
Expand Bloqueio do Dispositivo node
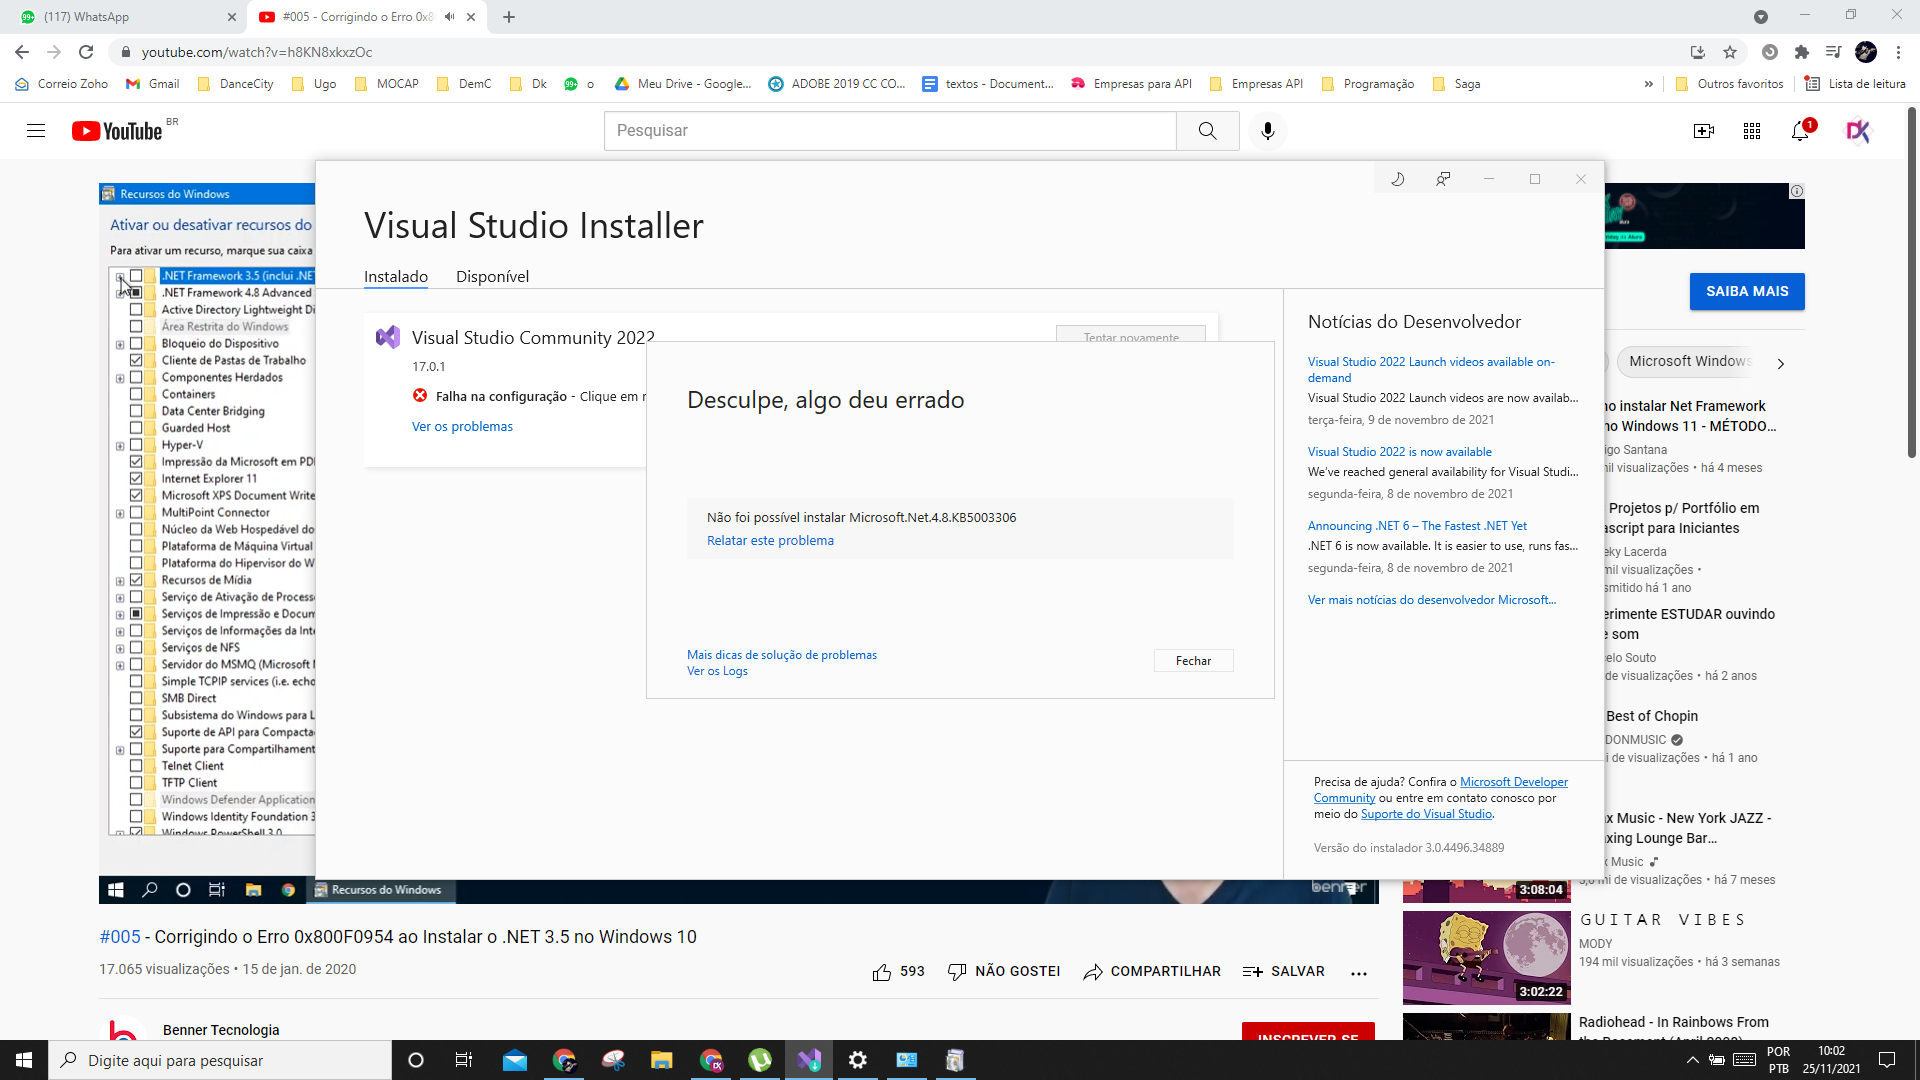[120, 345]
